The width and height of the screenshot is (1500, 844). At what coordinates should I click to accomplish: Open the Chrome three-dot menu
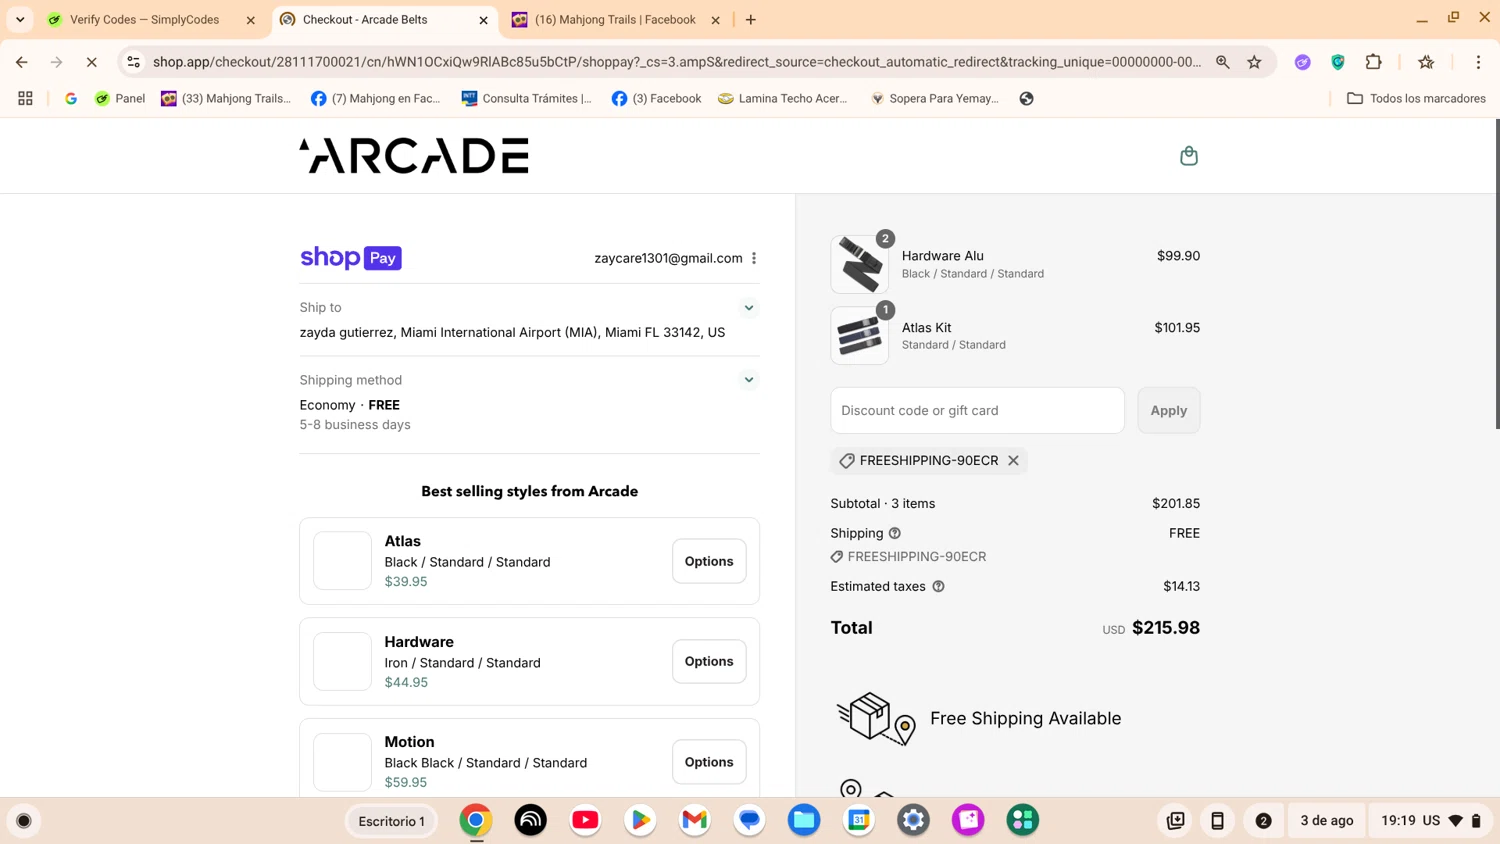click(1478, 62)
